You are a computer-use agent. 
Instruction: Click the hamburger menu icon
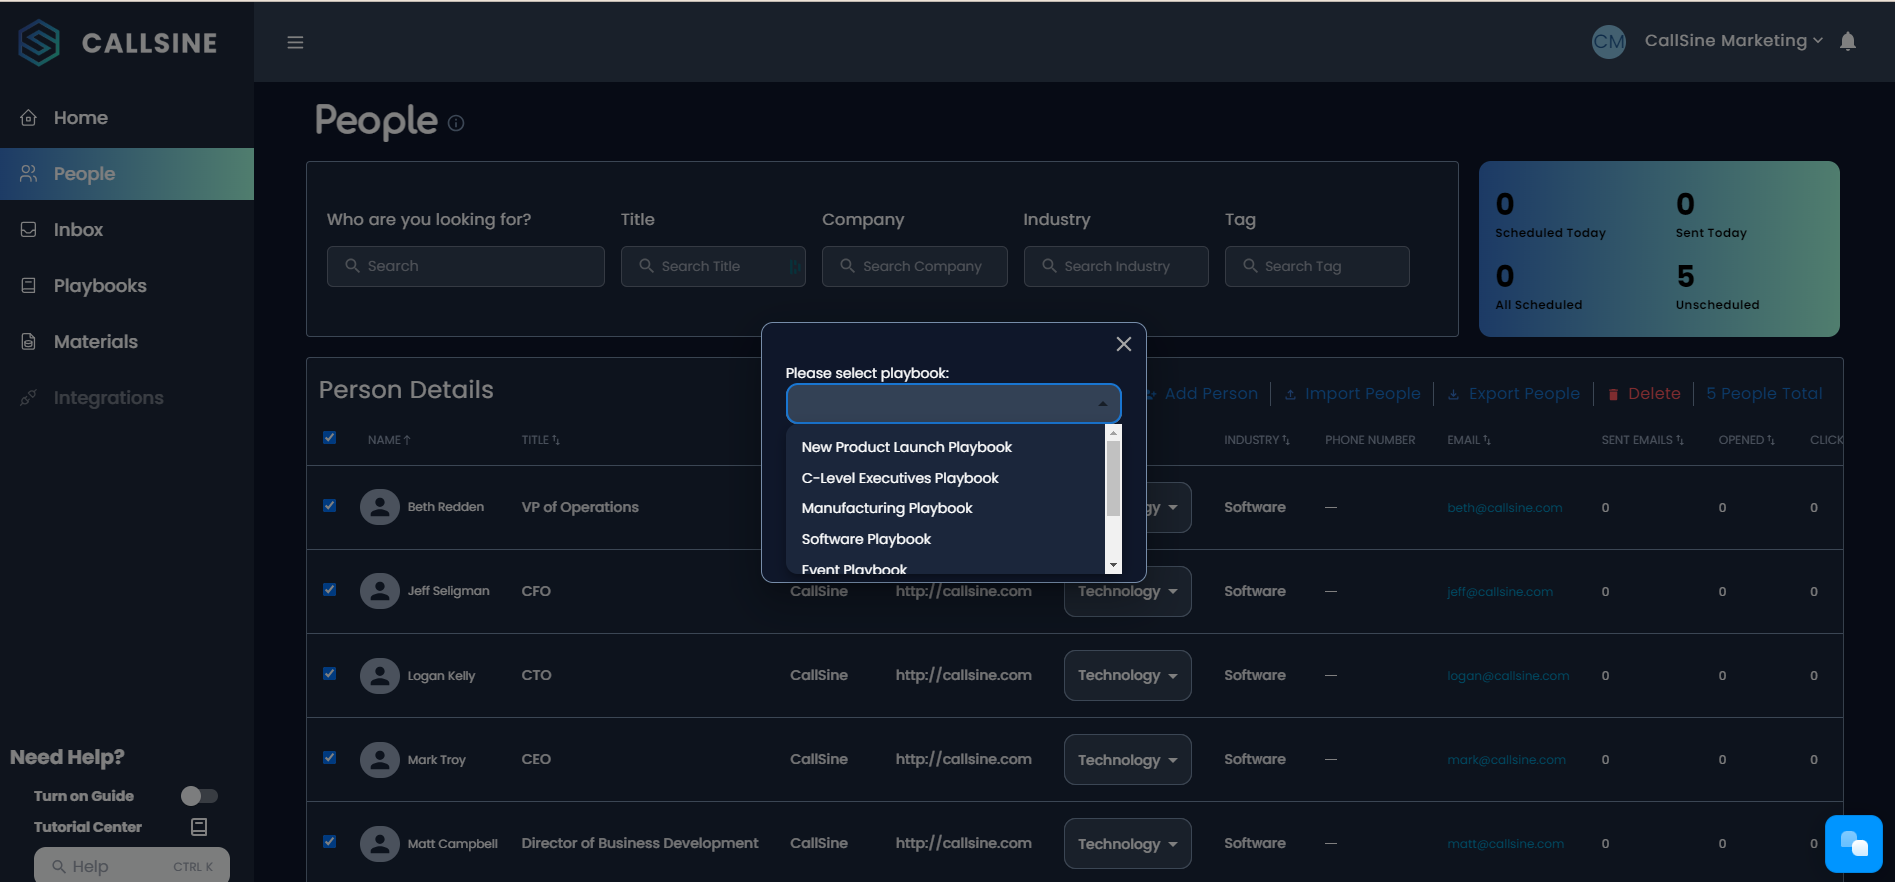[295, 42]
